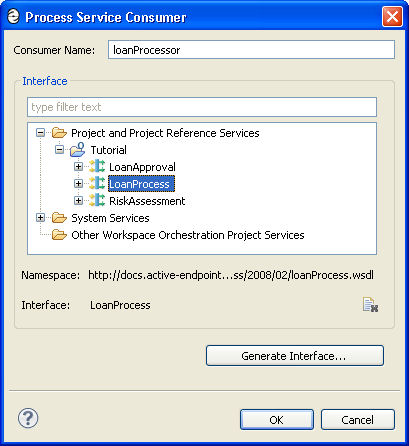Collapse Project and Project Reference Services node
This screenshot has height=446, width=409.
click(40, 133)
